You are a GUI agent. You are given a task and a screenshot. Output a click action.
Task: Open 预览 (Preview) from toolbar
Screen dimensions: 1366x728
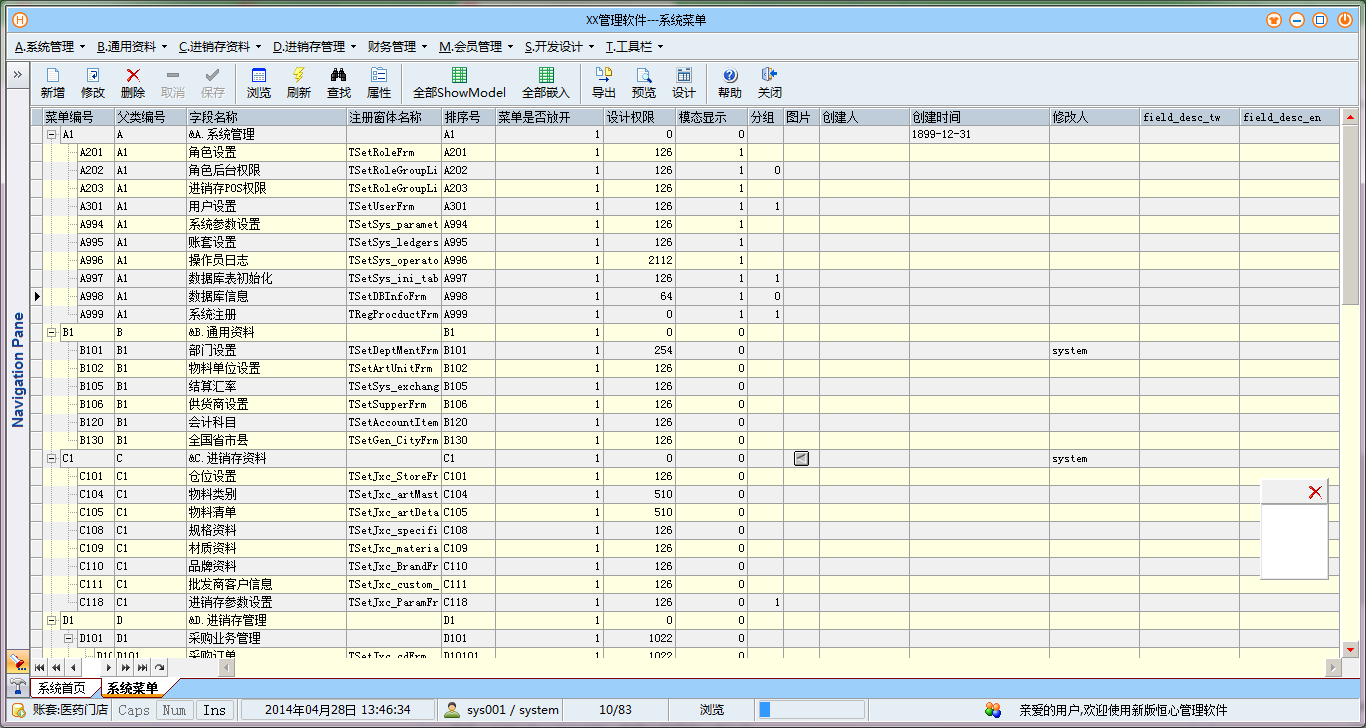coord(644,82)
